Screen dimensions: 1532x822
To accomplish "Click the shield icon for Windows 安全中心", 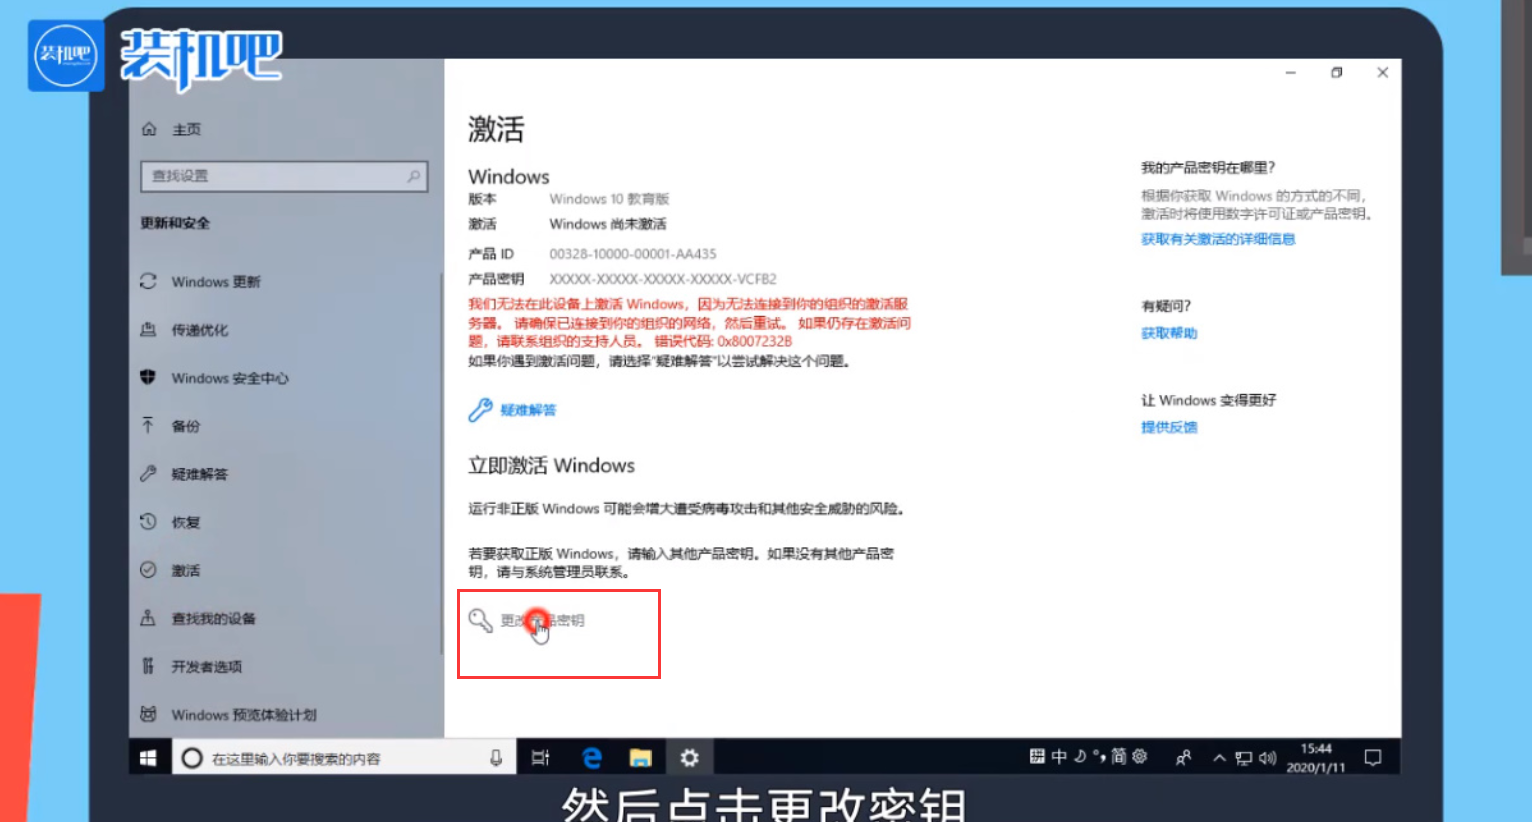I will 148,378.
